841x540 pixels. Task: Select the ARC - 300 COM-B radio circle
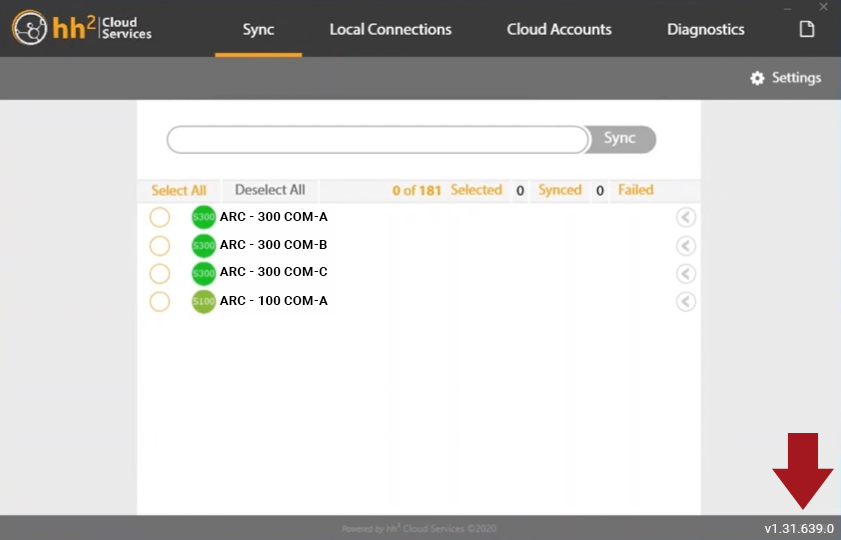160,246
